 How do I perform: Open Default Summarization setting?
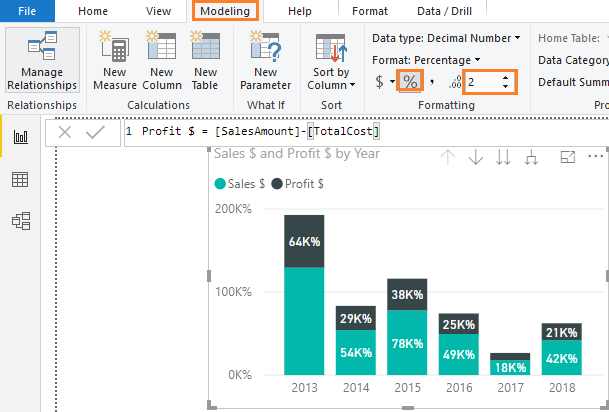pyautogui.click(x=573, y=82)
